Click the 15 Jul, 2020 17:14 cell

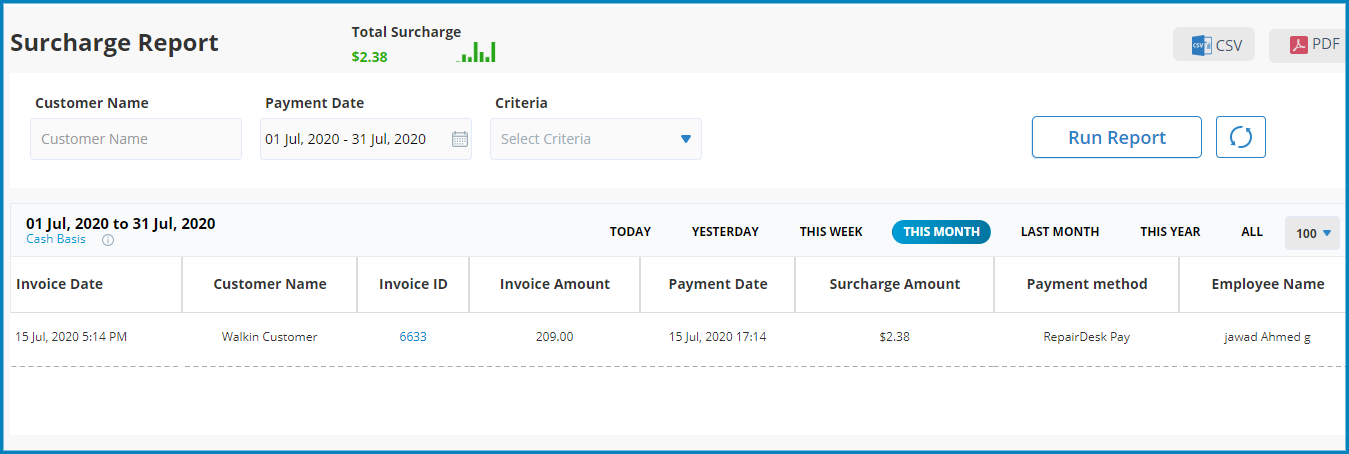[718, 337]
